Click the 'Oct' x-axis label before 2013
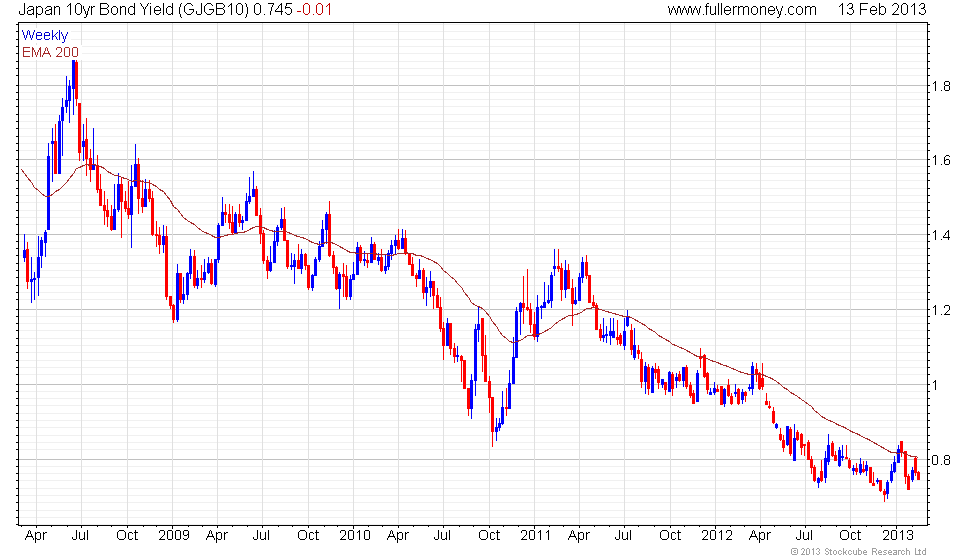Viewport: 980px width, 560px height. pos(850,536)
